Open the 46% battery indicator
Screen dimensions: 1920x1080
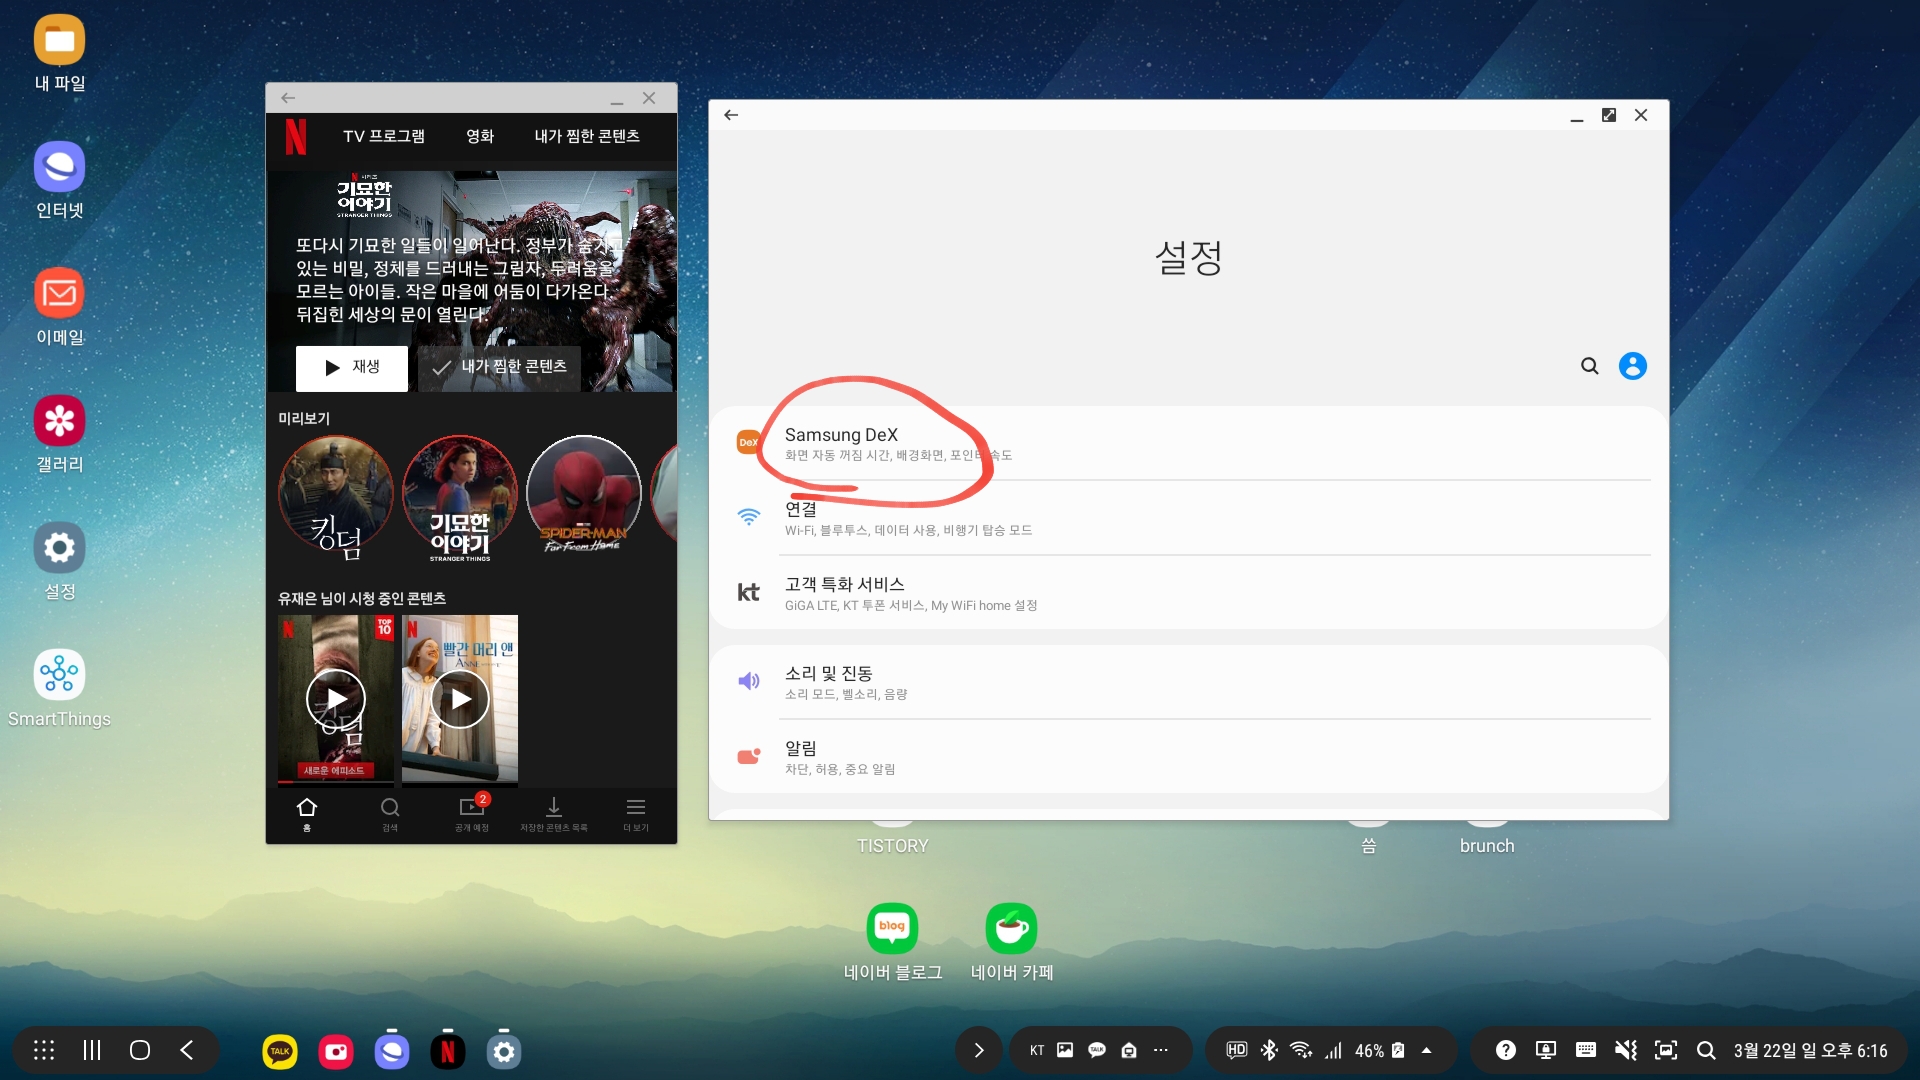coord(1380,1050)
